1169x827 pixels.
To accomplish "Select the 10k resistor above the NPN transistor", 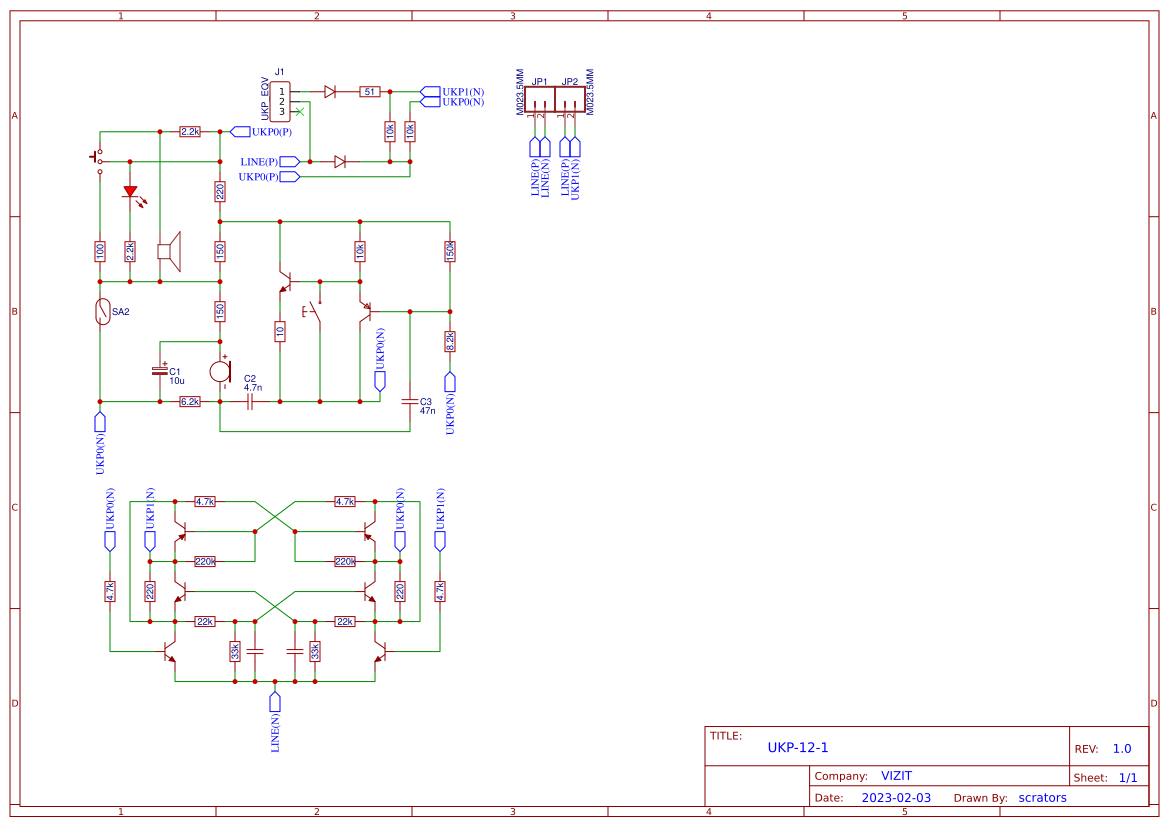I will click(x=360, y=251).
